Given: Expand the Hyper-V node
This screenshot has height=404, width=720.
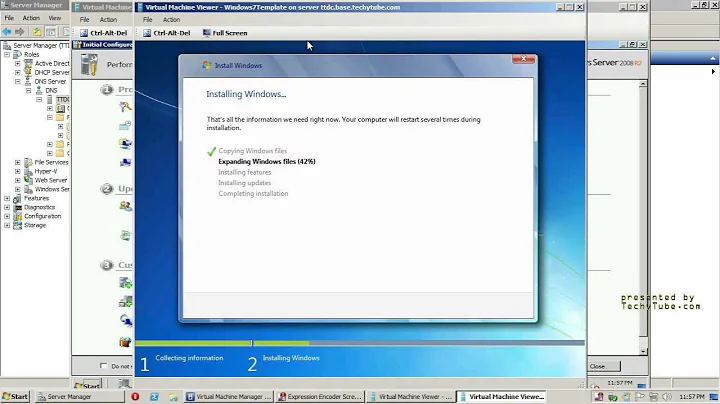Looking at the screenshot, I should [17, 171].
